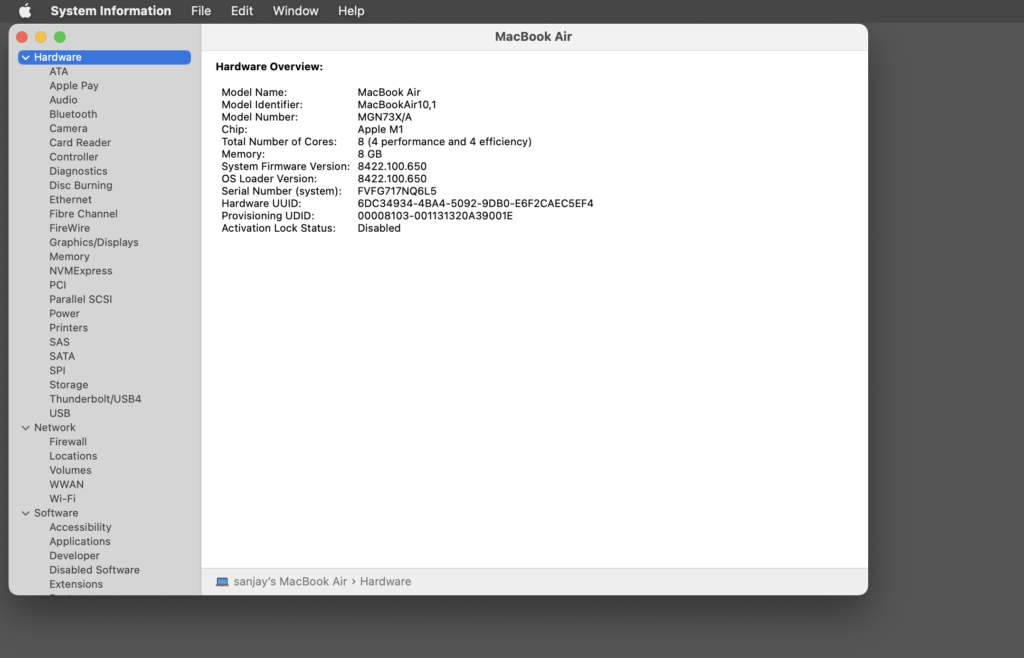Open the Apple menu
The width and height of the screenshot is (1024, 658).
[x=25, y=11]
